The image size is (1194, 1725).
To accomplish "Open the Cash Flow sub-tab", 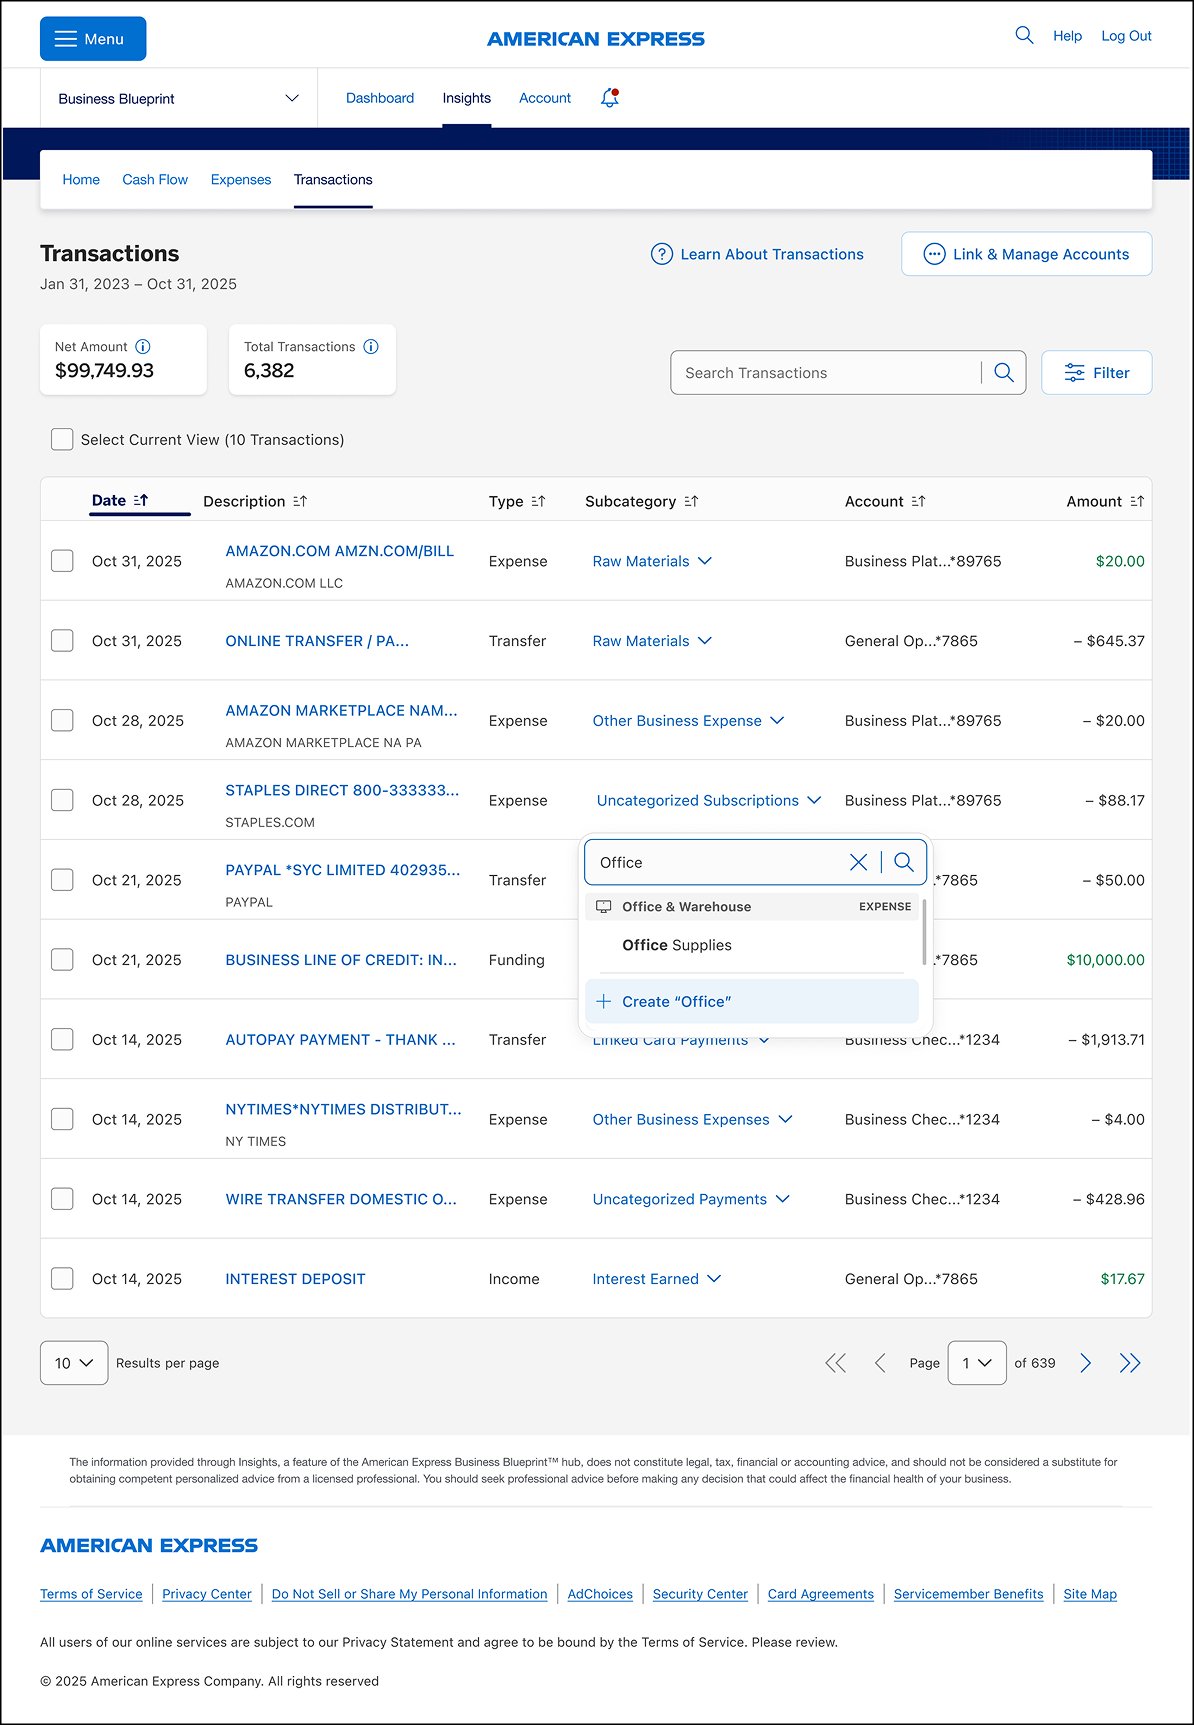I will click(x=155, y=180).
